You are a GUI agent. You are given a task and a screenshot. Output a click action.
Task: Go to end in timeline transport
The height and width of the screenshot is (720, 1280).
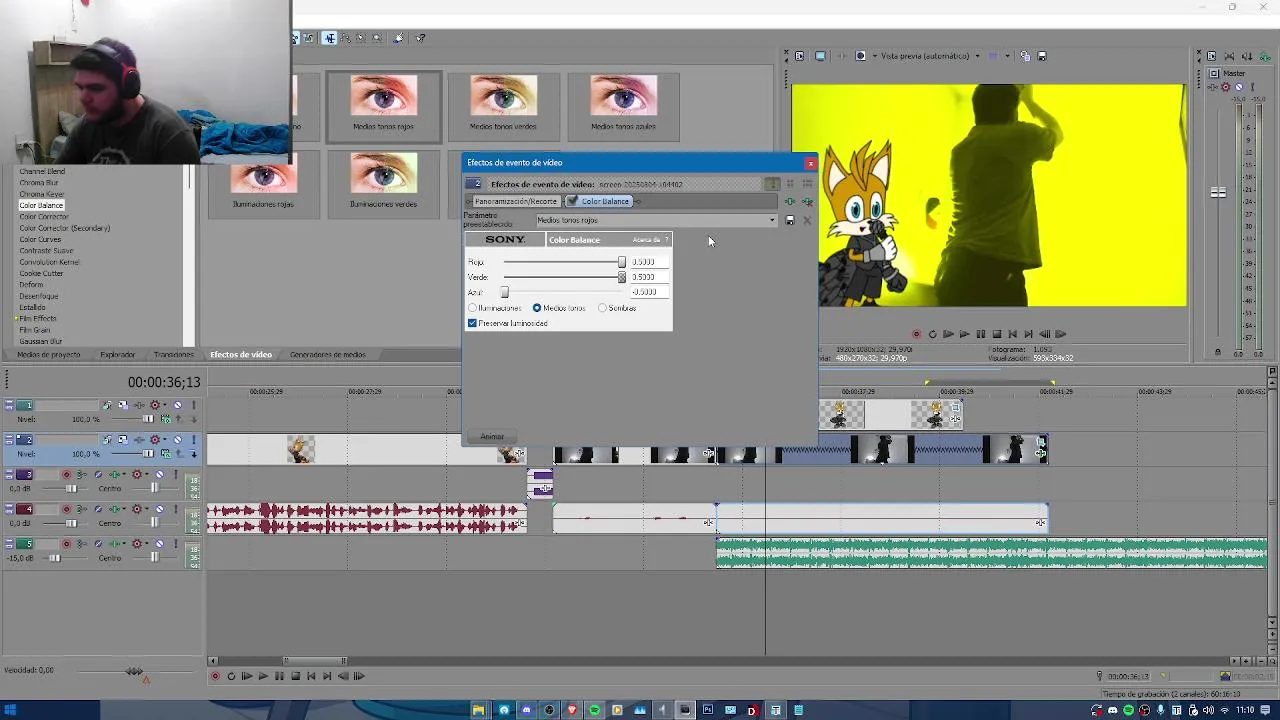click(x=327, y=676)
